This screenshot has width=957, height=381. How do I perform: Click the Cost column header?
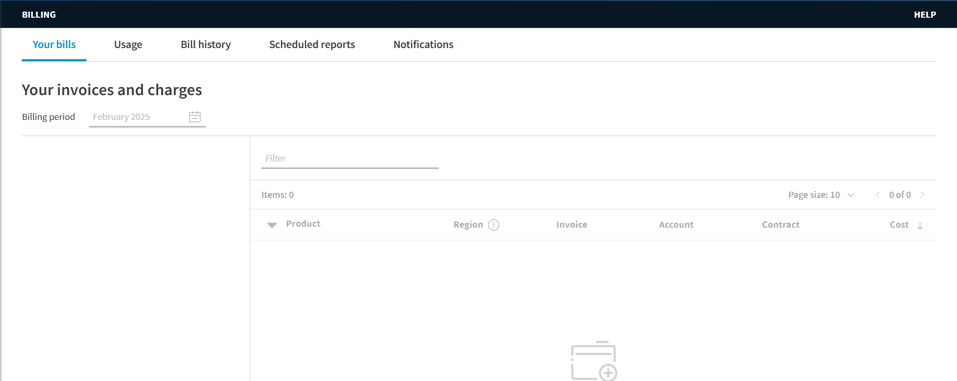pos(899,225)
